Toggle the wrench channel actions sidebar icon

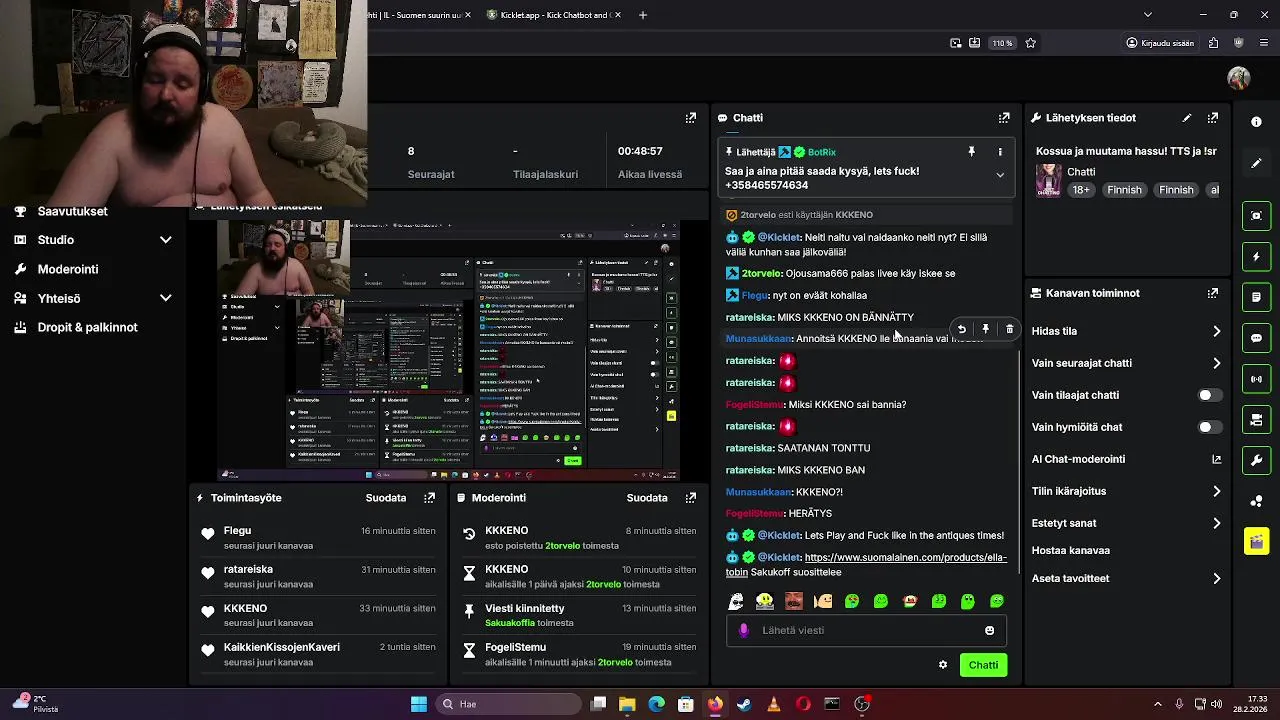(x=1257, y=461)
